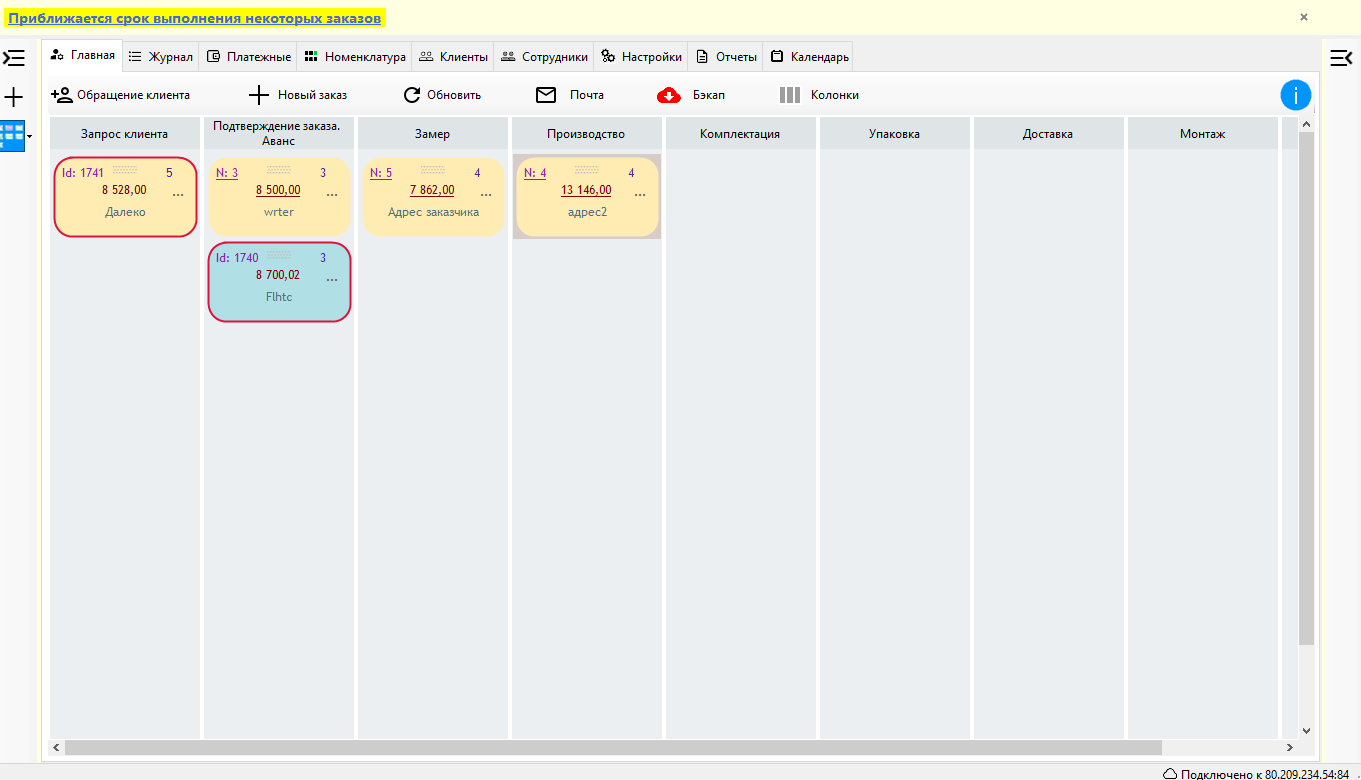Click the blue info circle icon
The height and width of the screenshot is (780, 1361).
[x=1296, y=95]
